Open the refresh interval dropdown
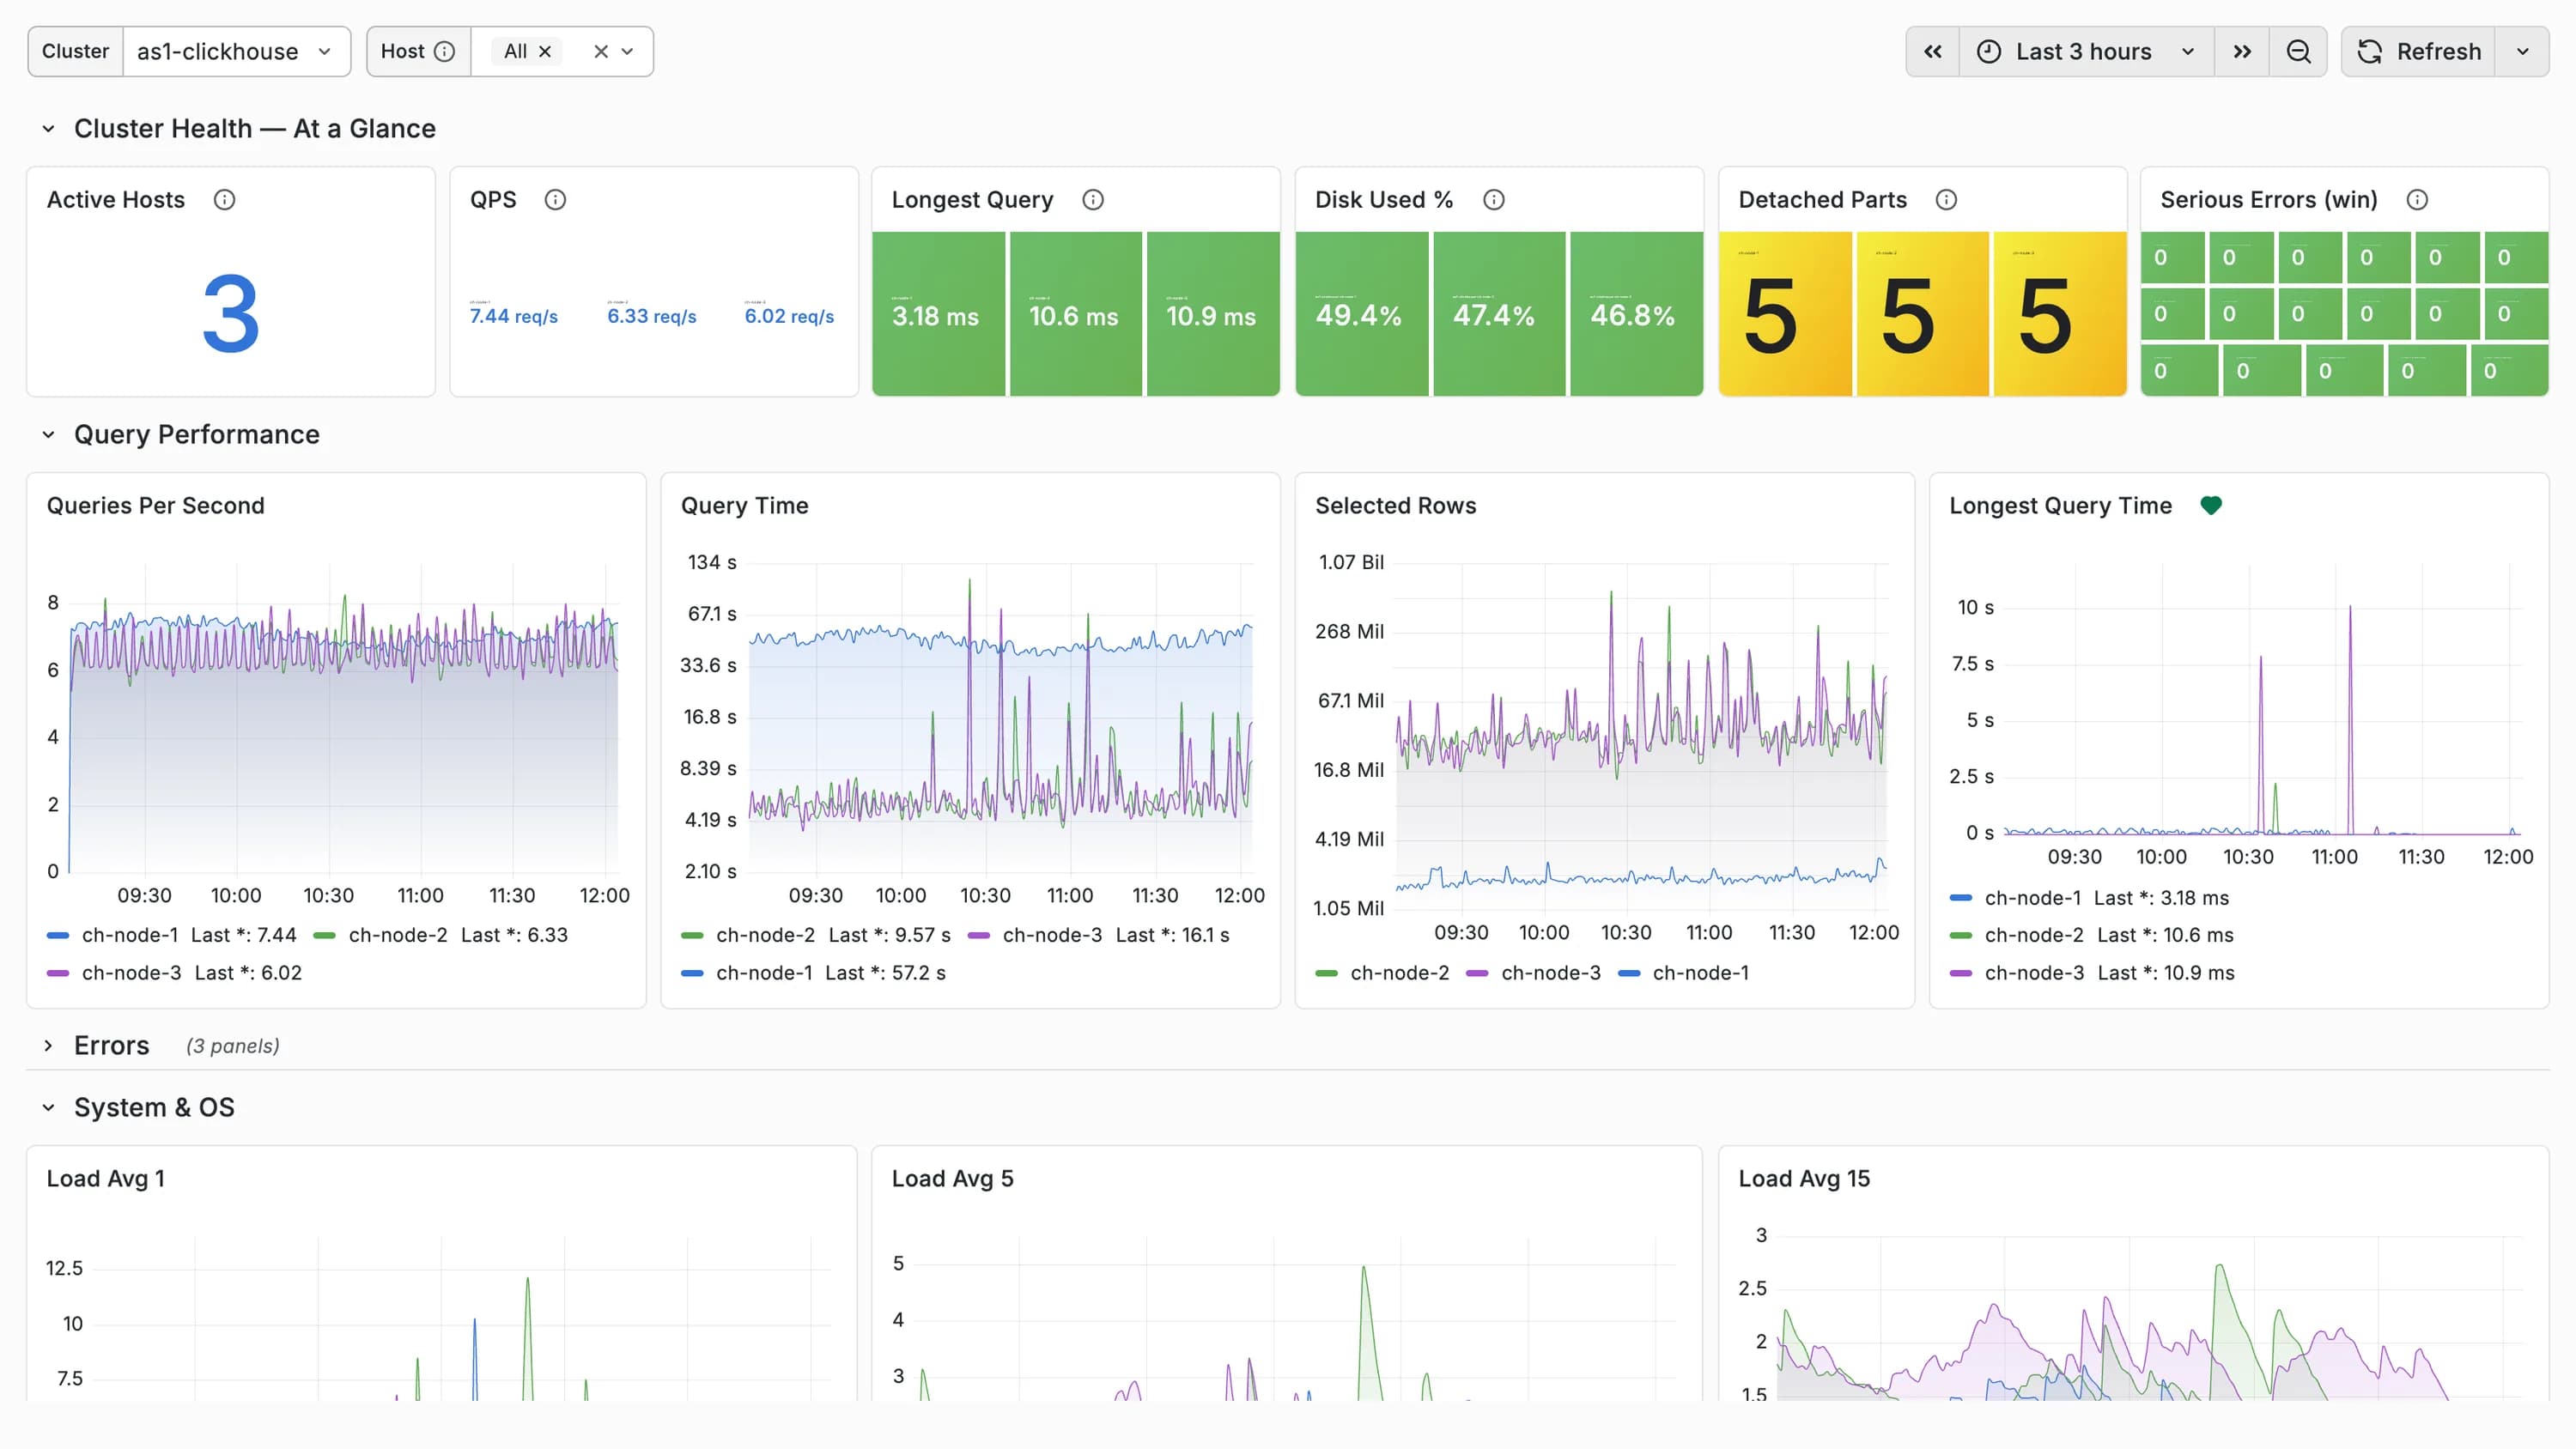 point(2522,51)
